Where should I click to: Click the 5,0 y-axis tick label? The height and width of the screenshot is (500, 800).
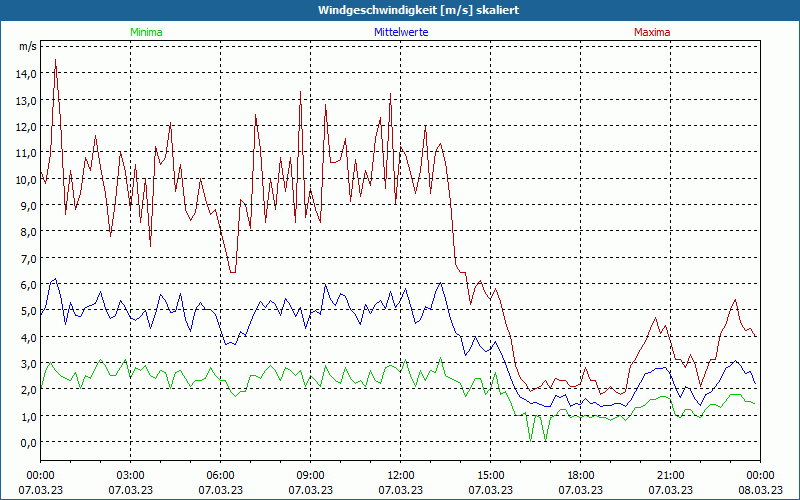27,311
